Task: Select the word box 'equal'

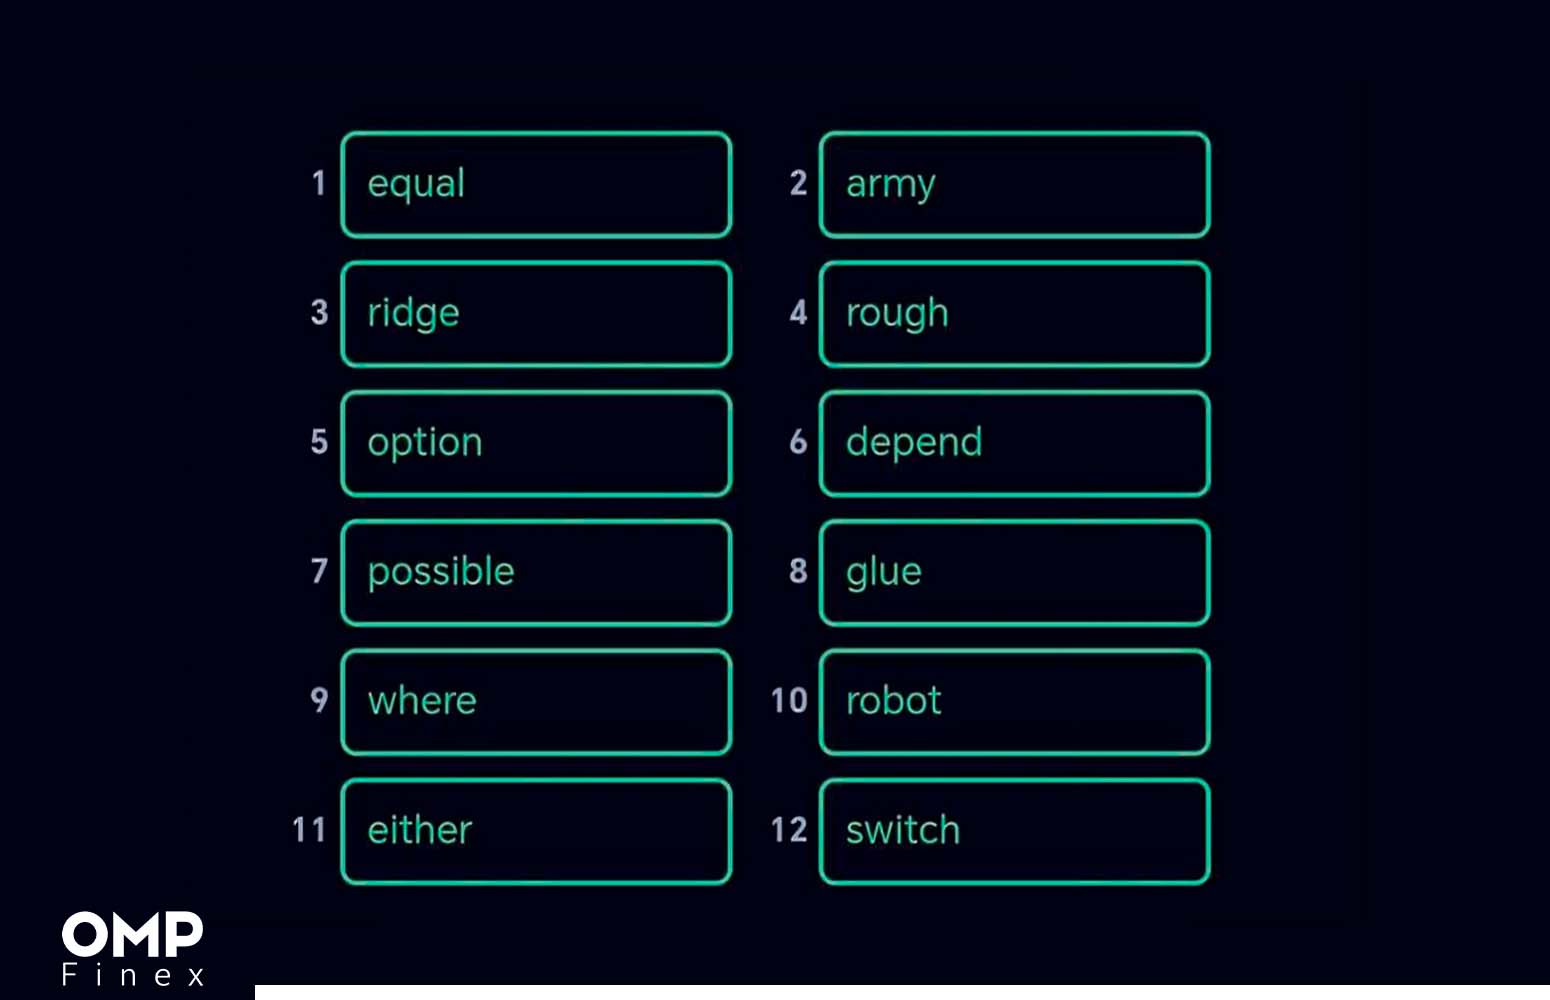Action: click(x=536, y=185)
